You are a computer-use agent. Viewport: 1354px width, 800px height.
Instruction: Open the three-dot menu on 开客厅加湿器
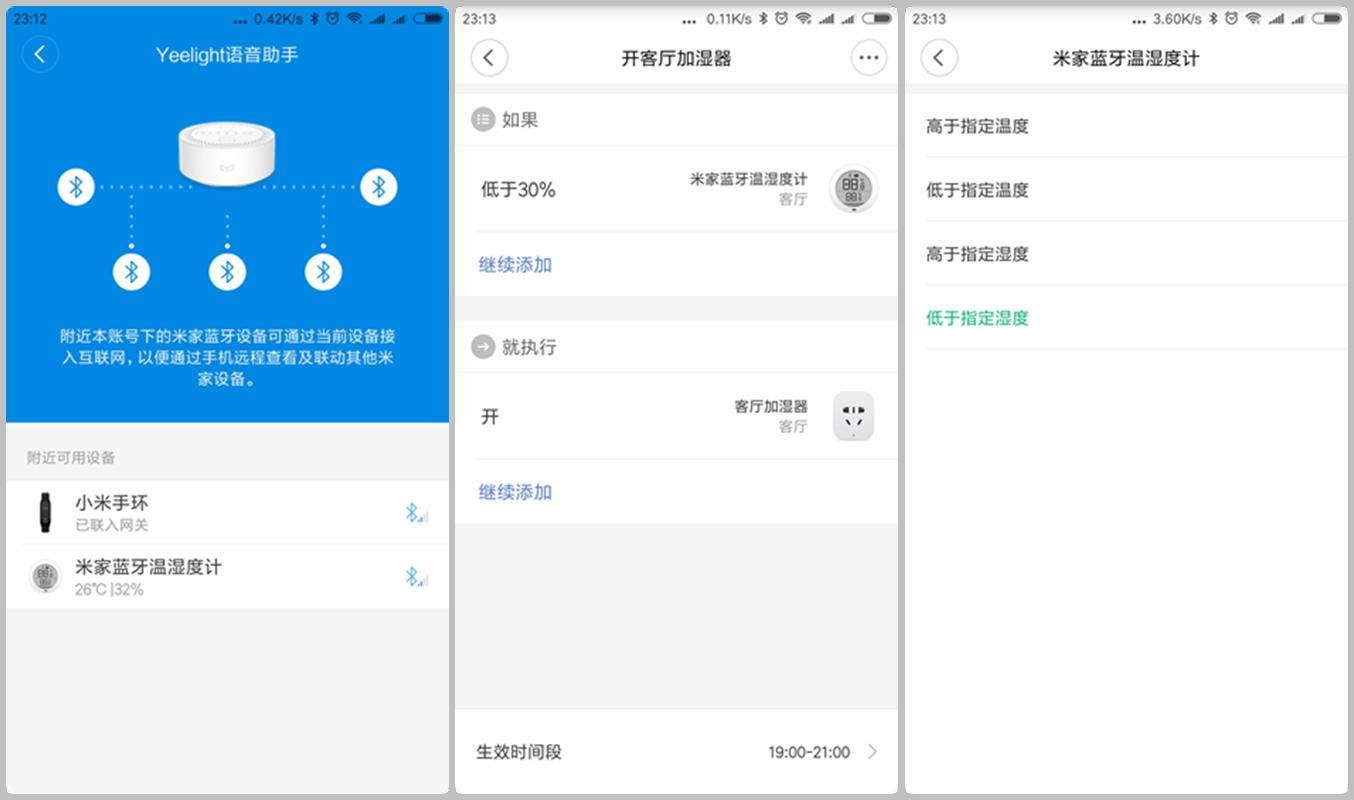click(x=868, y=58)
